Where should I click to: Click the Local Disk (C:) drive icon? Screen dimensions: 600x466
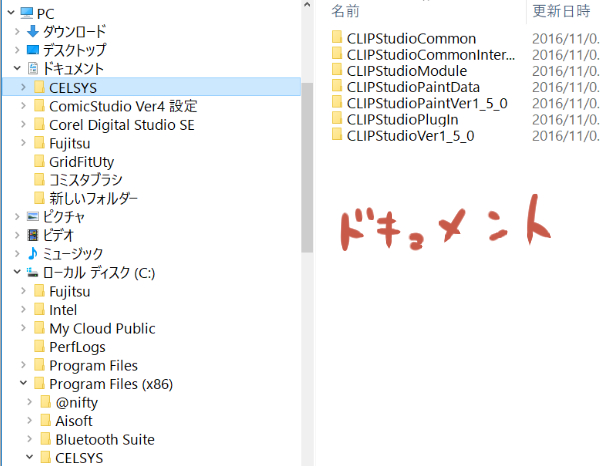click(x=33, y=273)
